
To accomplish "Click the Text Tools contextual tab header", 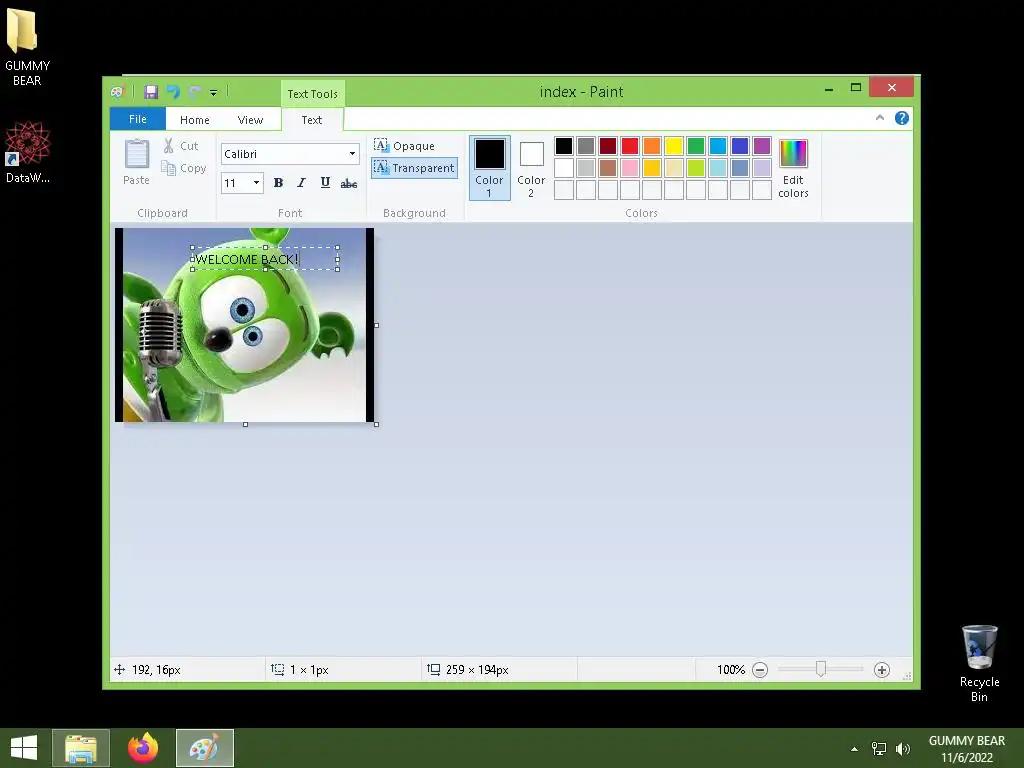I will pyautogui.click(x=313, y=93).
